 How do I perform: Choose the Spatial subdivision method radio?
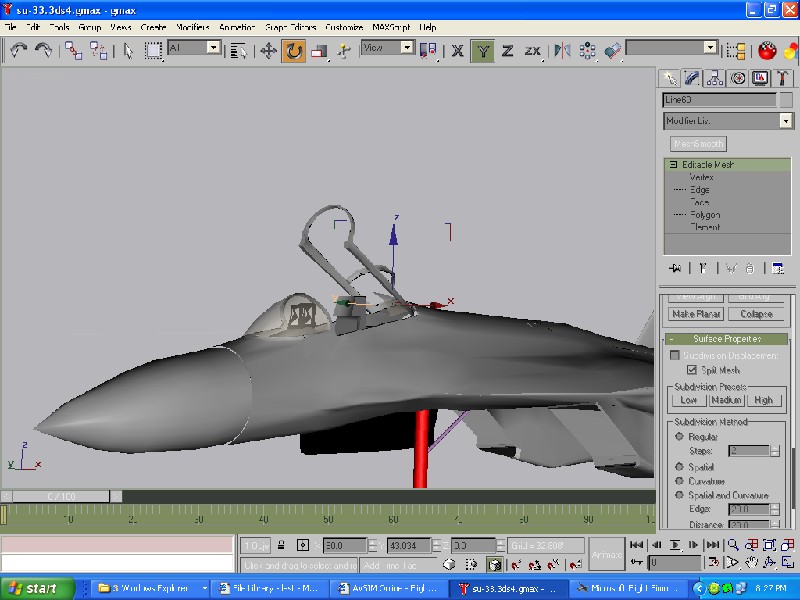pyautogui.click(x=680, y=466)
